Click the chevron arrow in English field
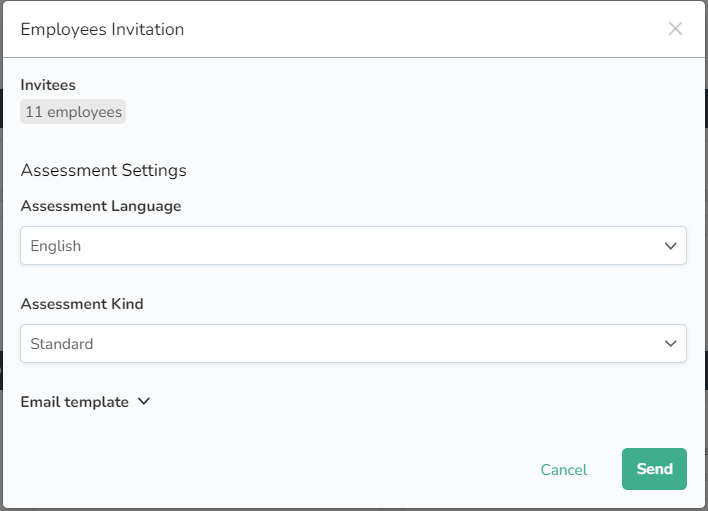This screenshot has height=511, width=708. click(x=671, y=245)
